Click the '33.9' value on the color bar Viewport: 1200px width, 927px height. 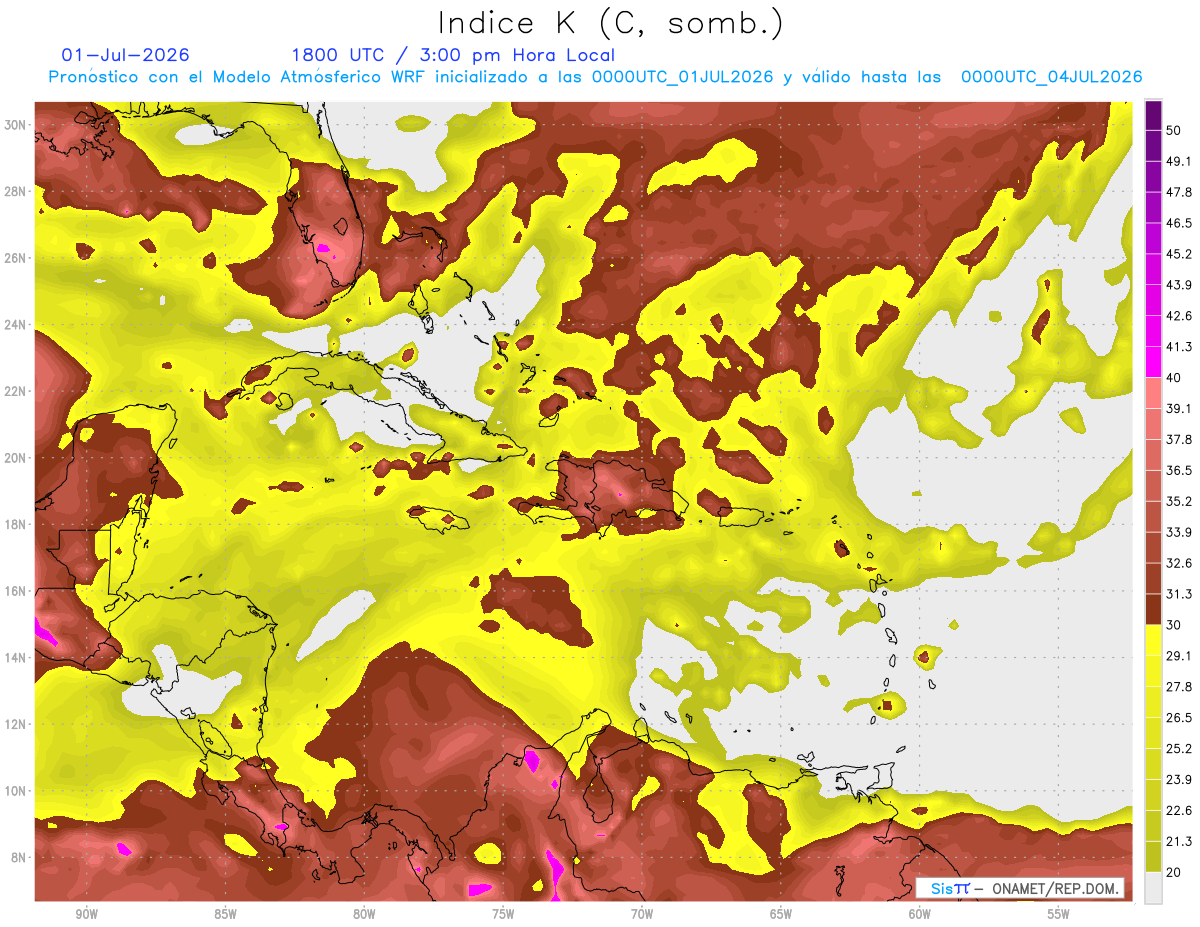click(1178, 532)
